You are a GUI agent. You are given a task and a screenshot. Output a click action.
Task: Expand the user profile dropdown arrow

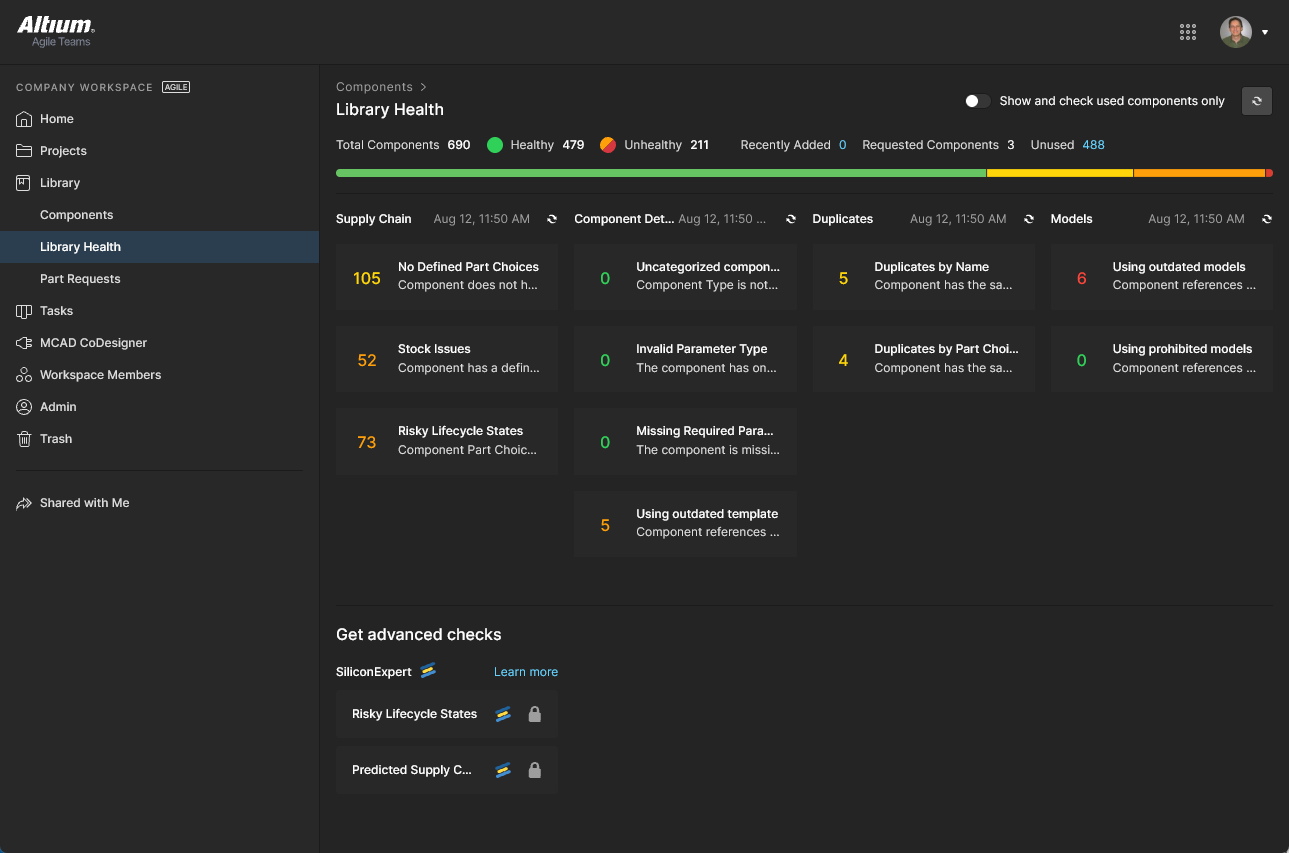1265,32
